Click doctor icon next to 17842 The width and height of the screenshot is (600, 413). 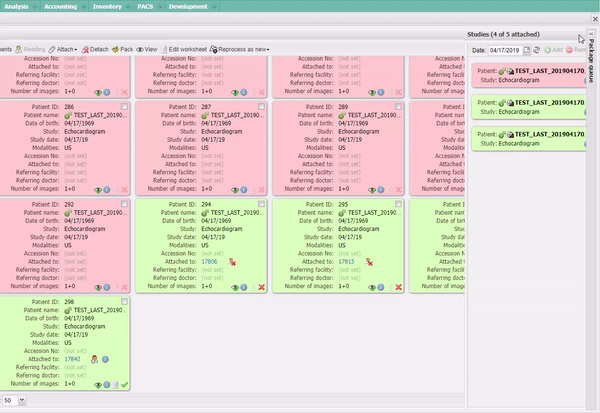click(x=95, y=359)
